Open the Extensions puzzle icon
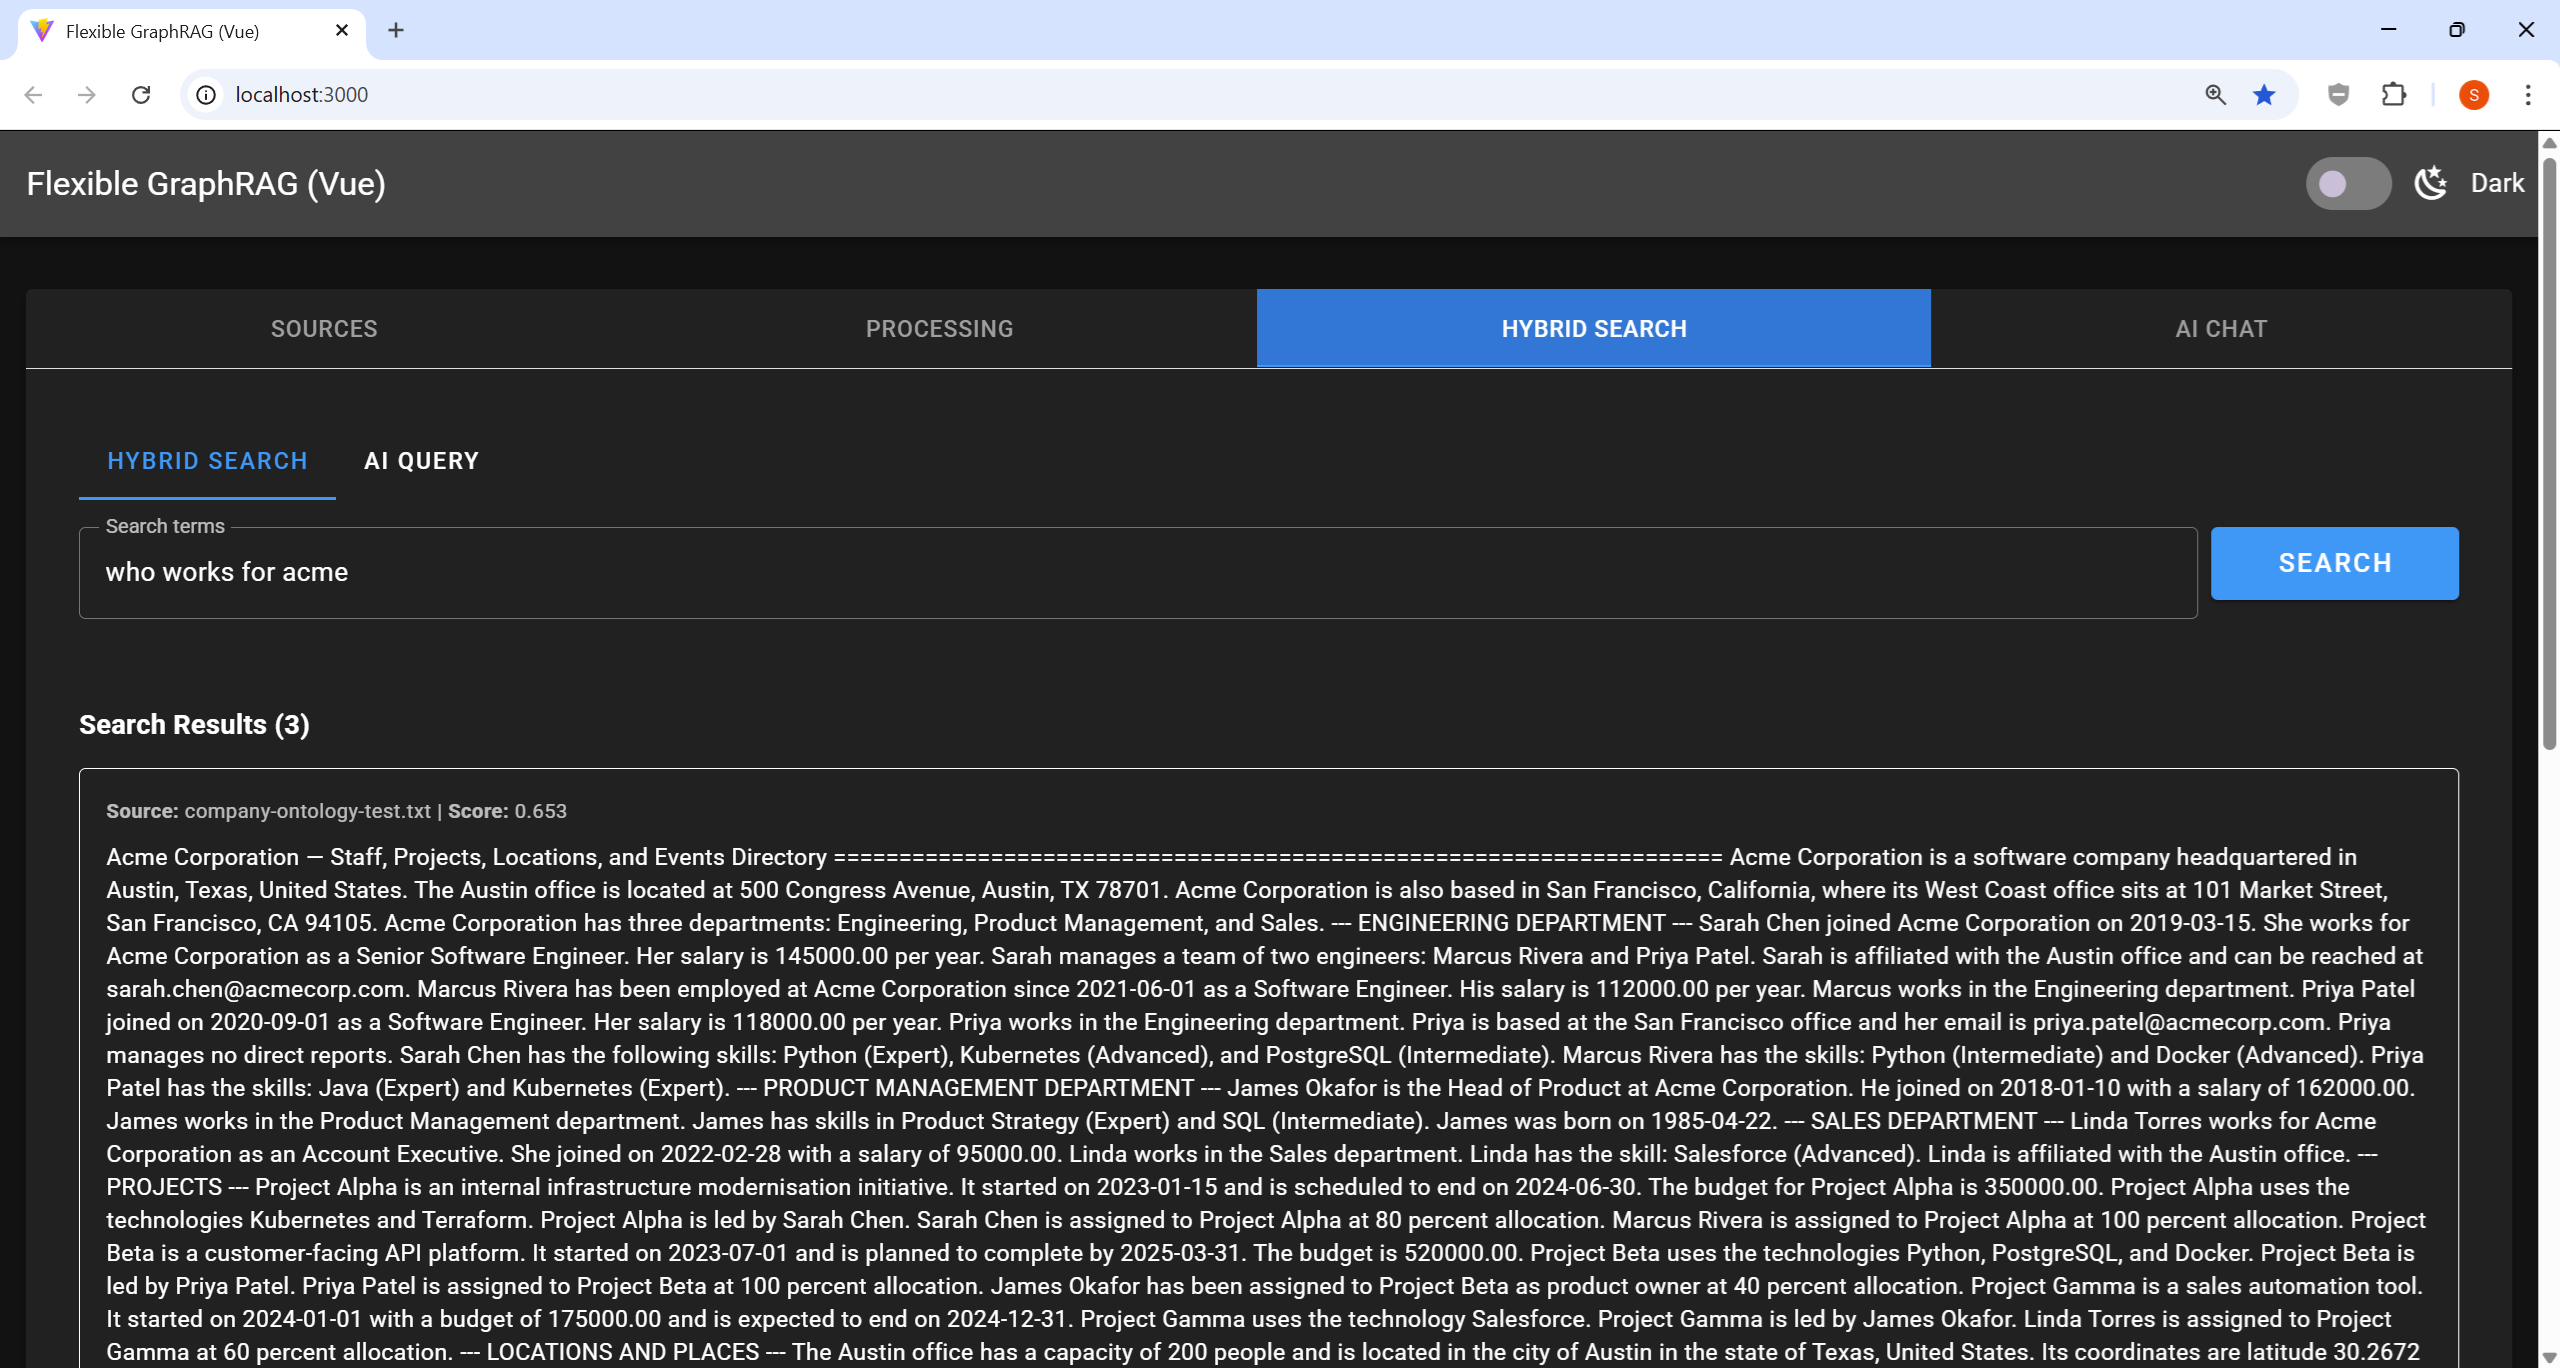The height and width of the screenshot is (1368, 2560). coord(2393,95)
